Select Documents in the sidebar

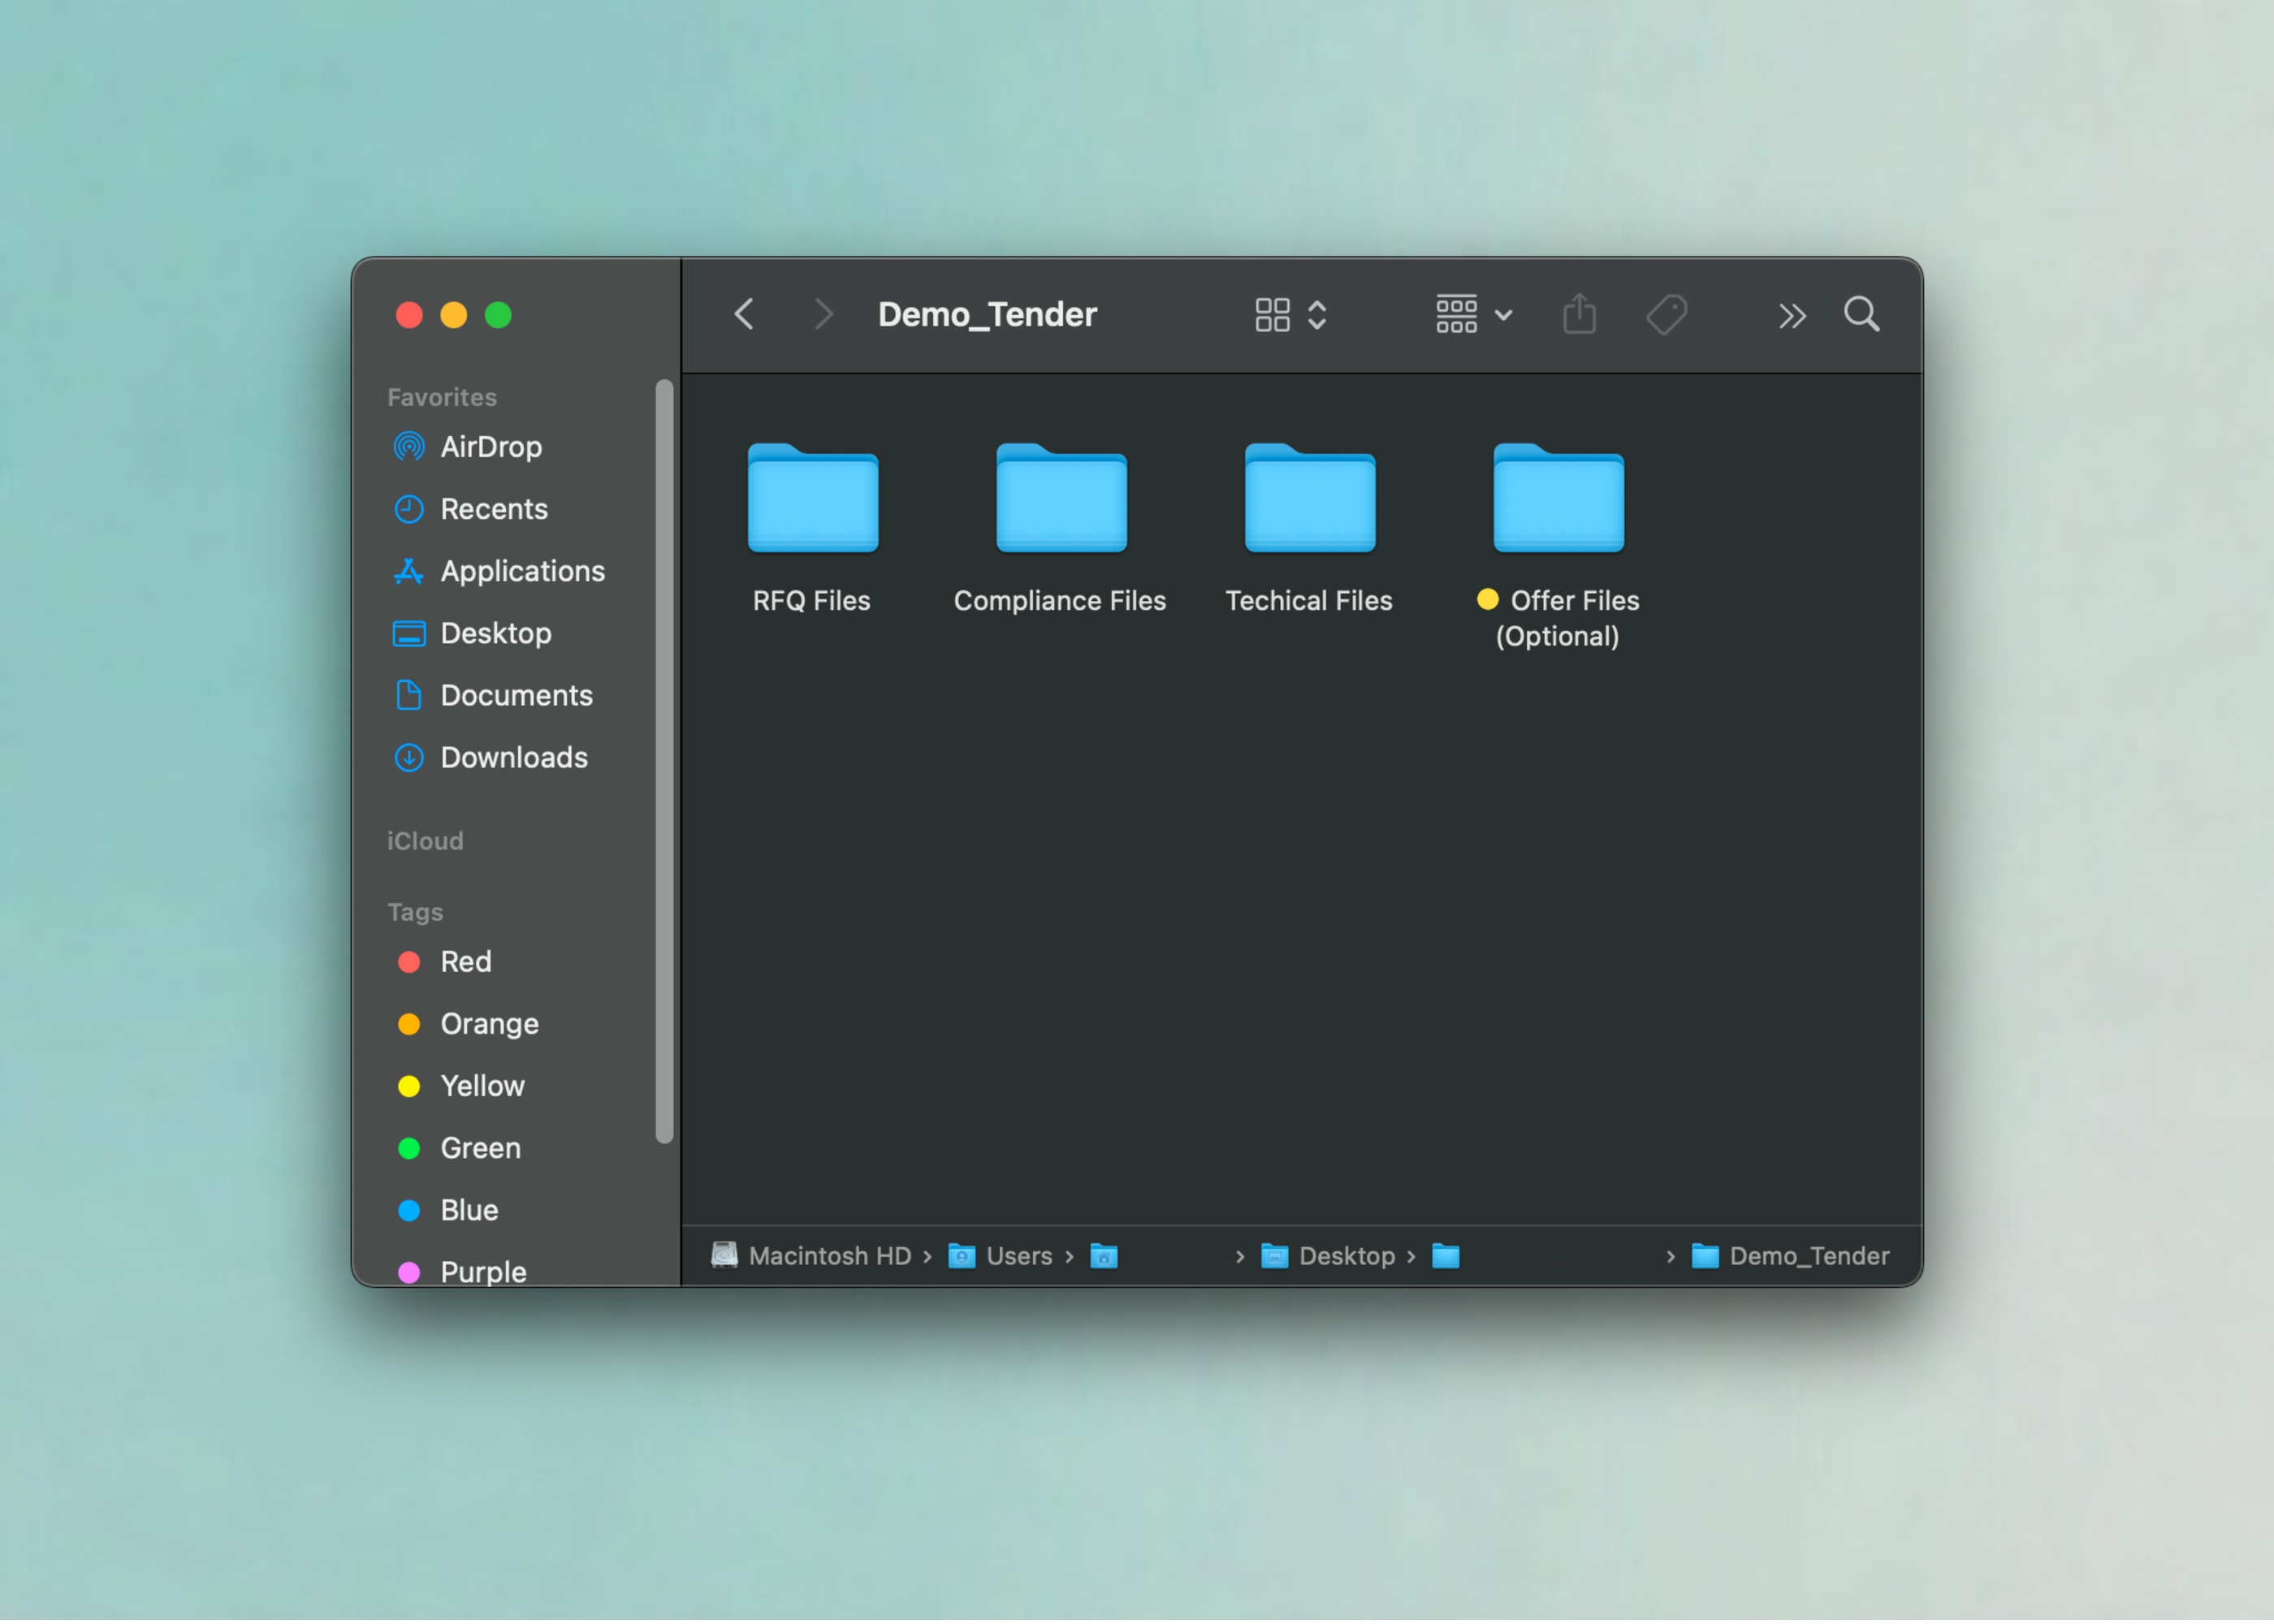tap(516, 696)
